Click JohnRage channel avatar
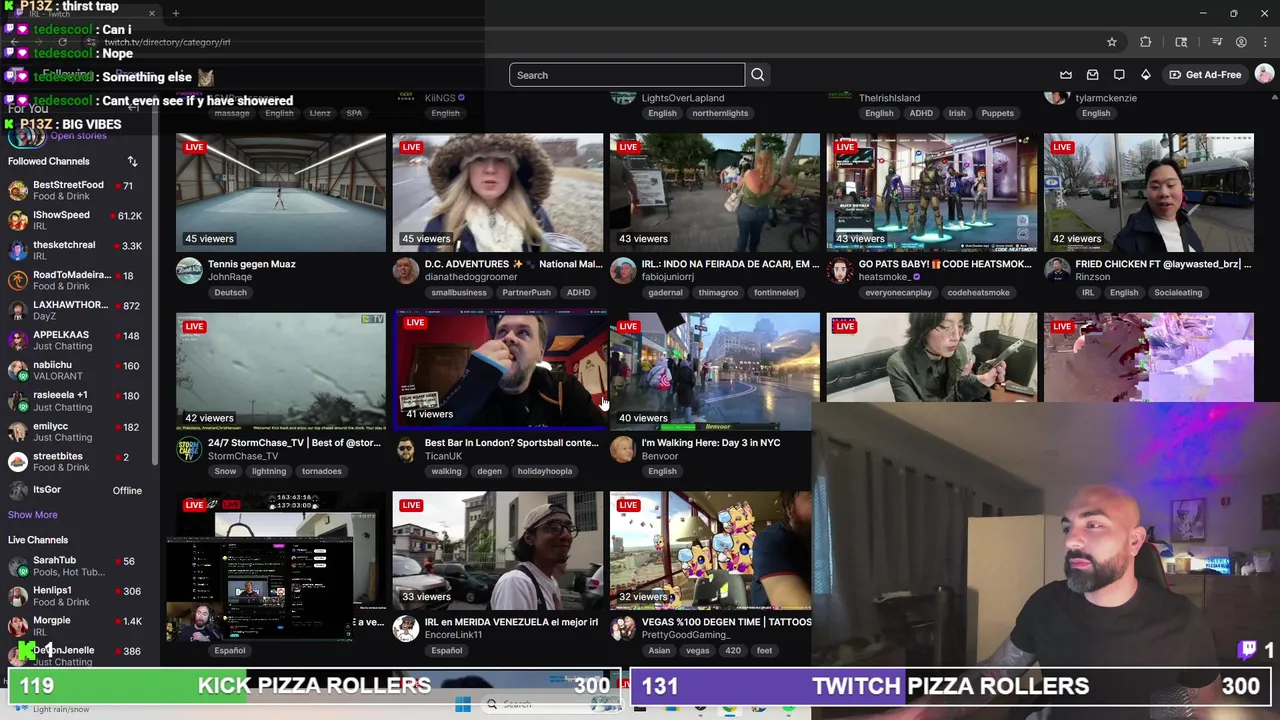 click(x=188, y=270)
